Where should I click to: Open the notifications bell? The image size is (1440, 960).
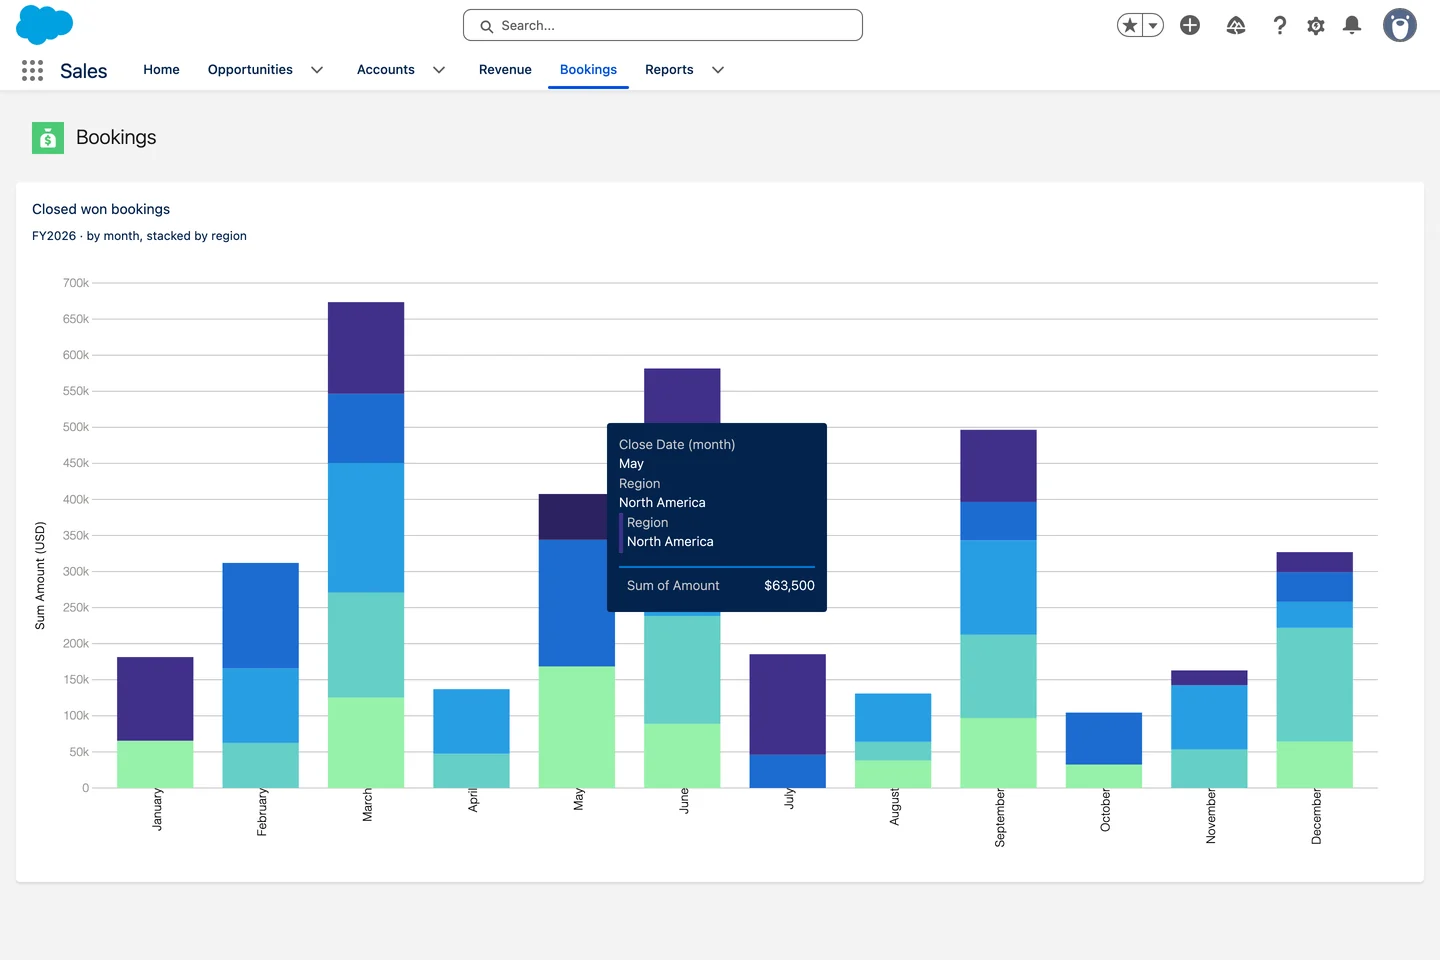(x=1352, y=25)
